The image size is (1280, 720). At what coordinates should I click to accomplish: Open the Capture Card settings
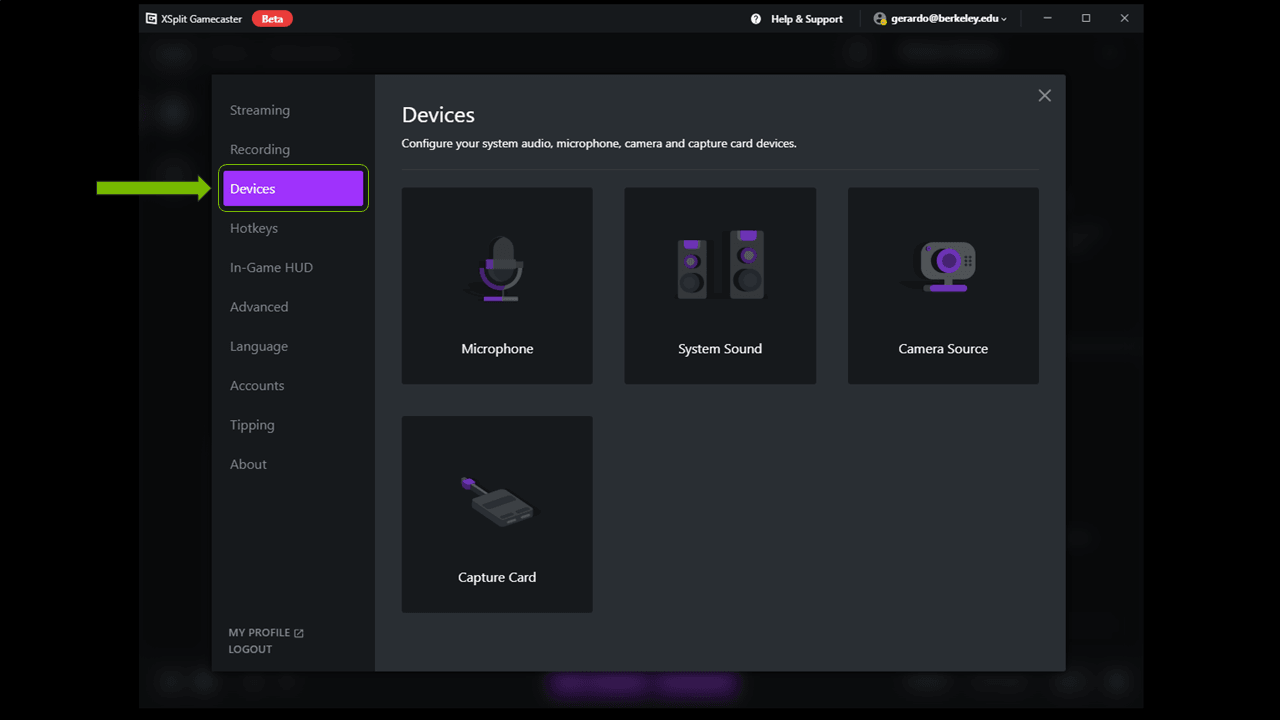497,514
